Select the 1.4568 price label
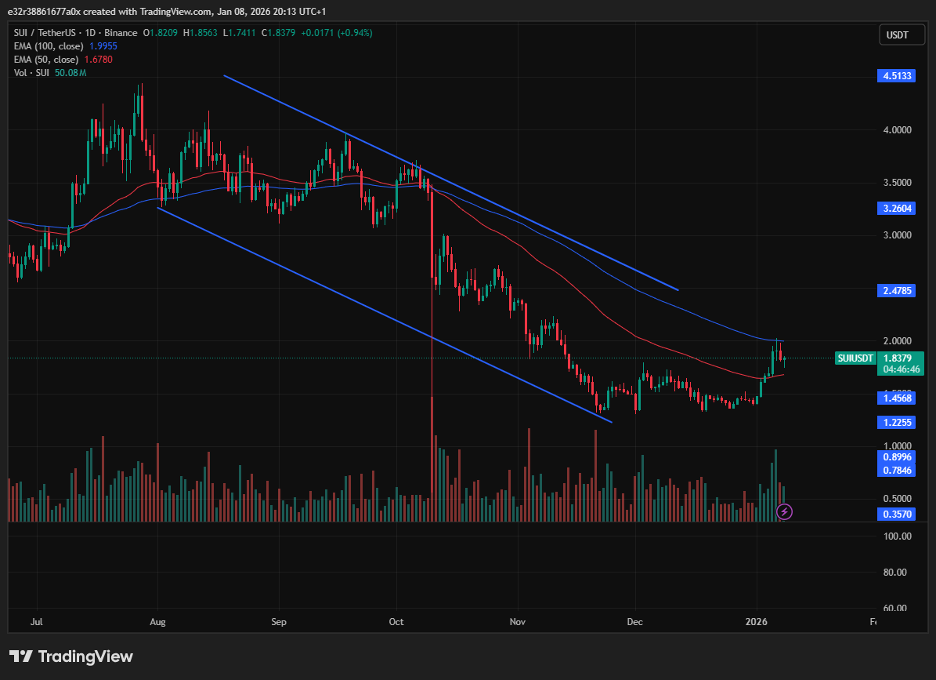 click(897, 398)
